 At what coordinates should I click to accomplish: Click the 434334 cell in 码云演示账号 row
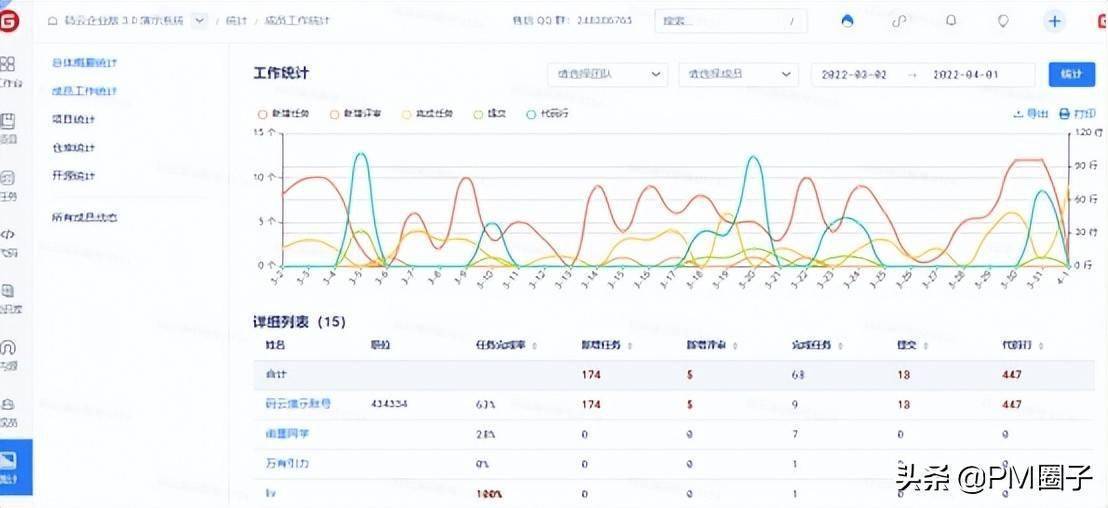389,403
